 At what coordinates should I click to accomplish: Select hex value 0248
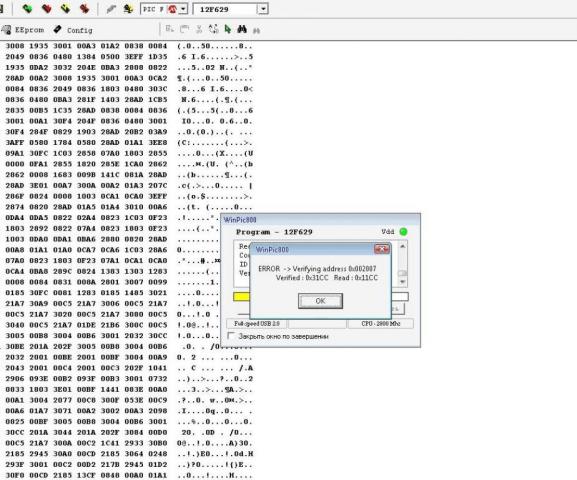[x=158, y=453]
